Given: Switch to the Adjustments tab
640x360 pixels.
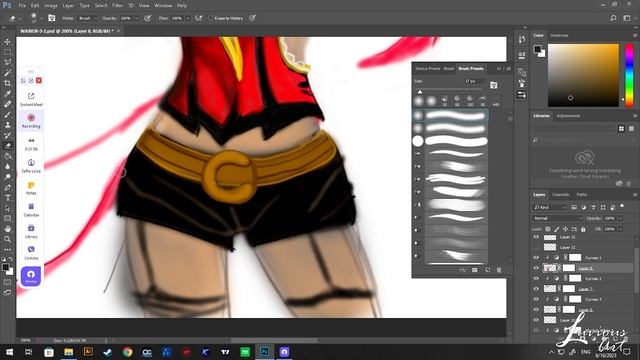Looking at the screenshot, I should pyautogui.click(x=569, y=116).
